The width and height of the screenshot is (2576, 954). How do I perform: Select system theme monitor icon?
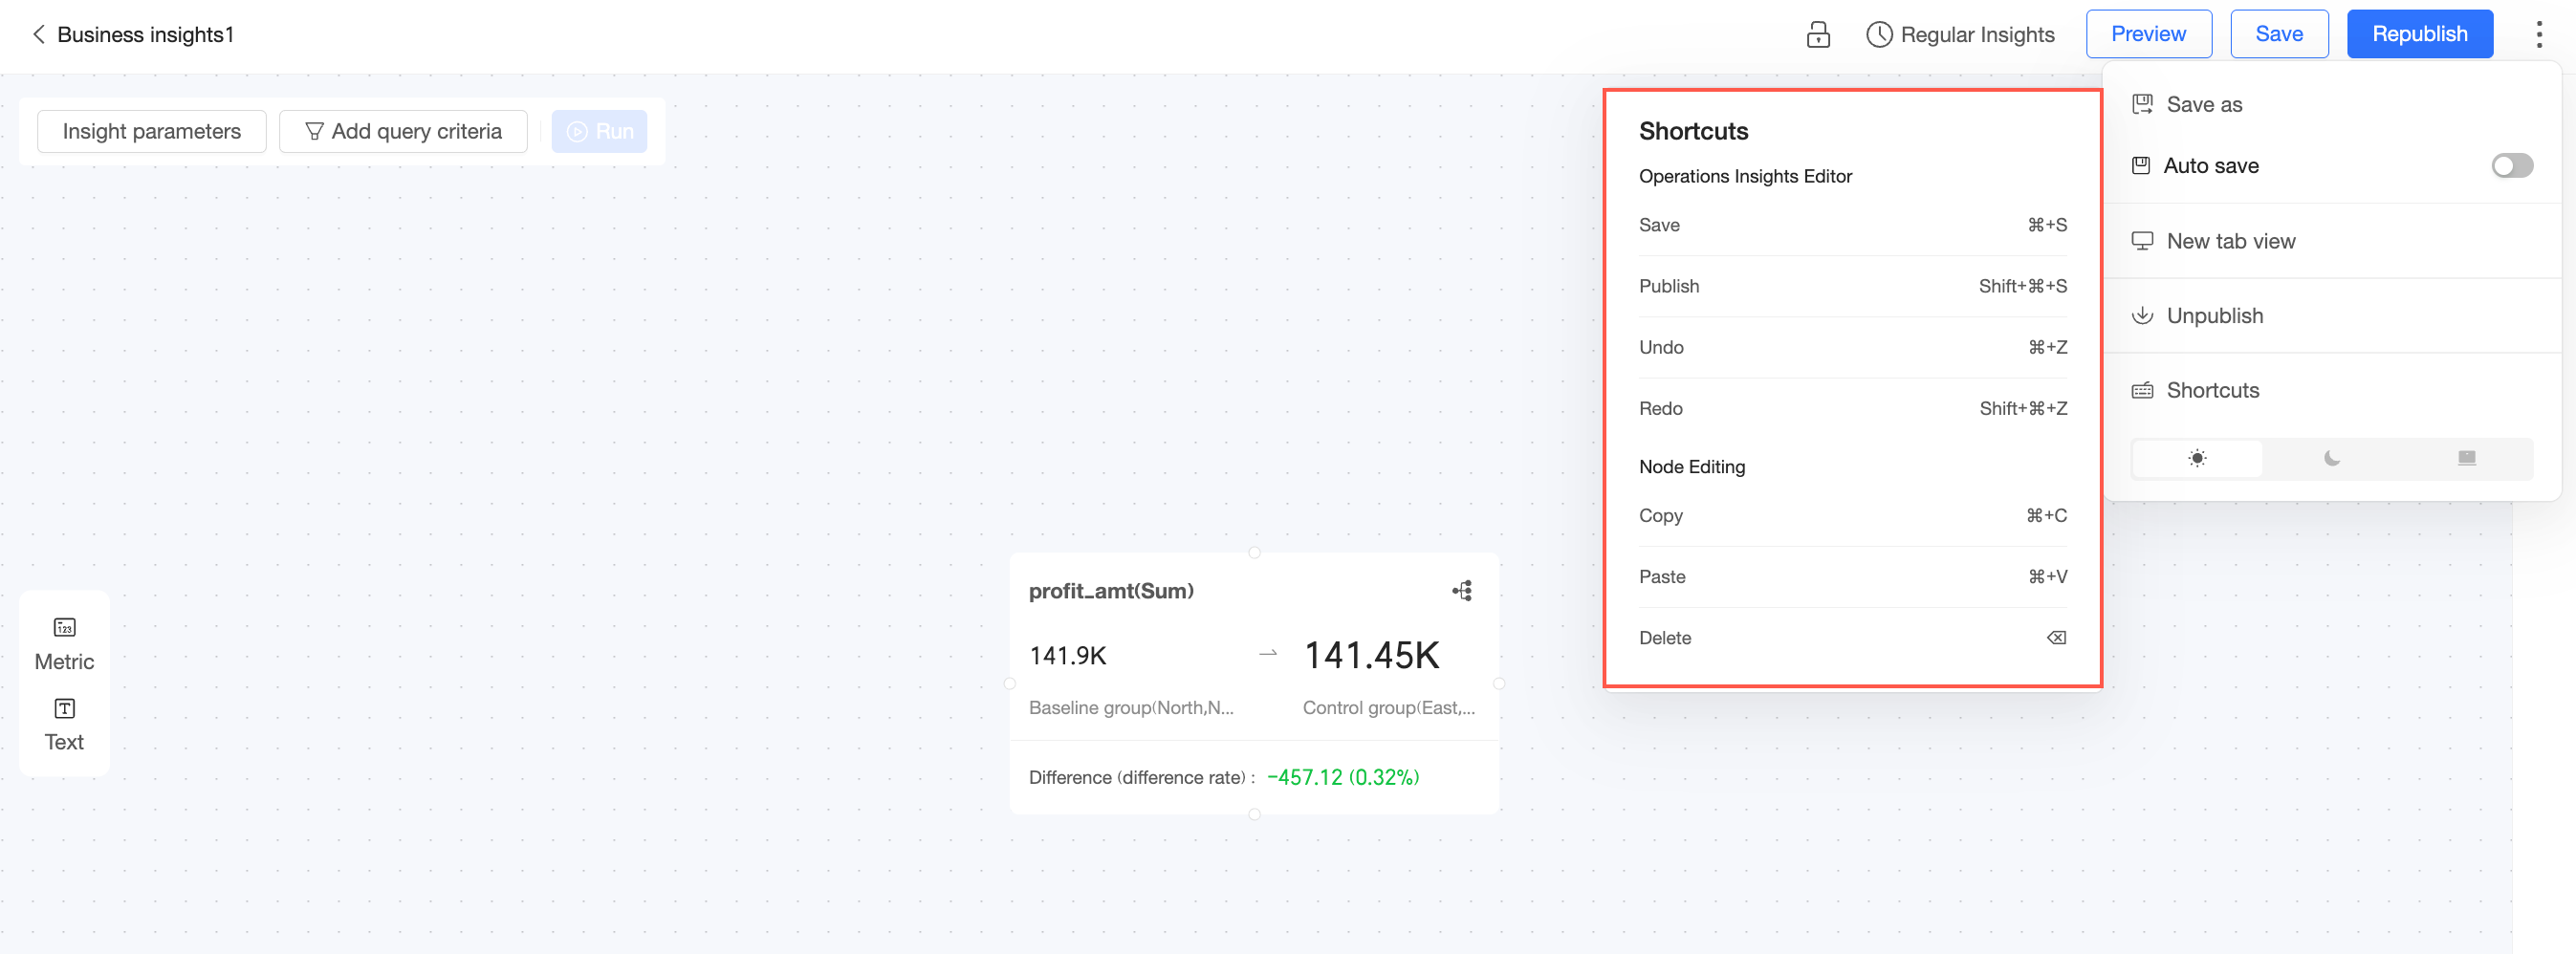tap(2466, 459)
